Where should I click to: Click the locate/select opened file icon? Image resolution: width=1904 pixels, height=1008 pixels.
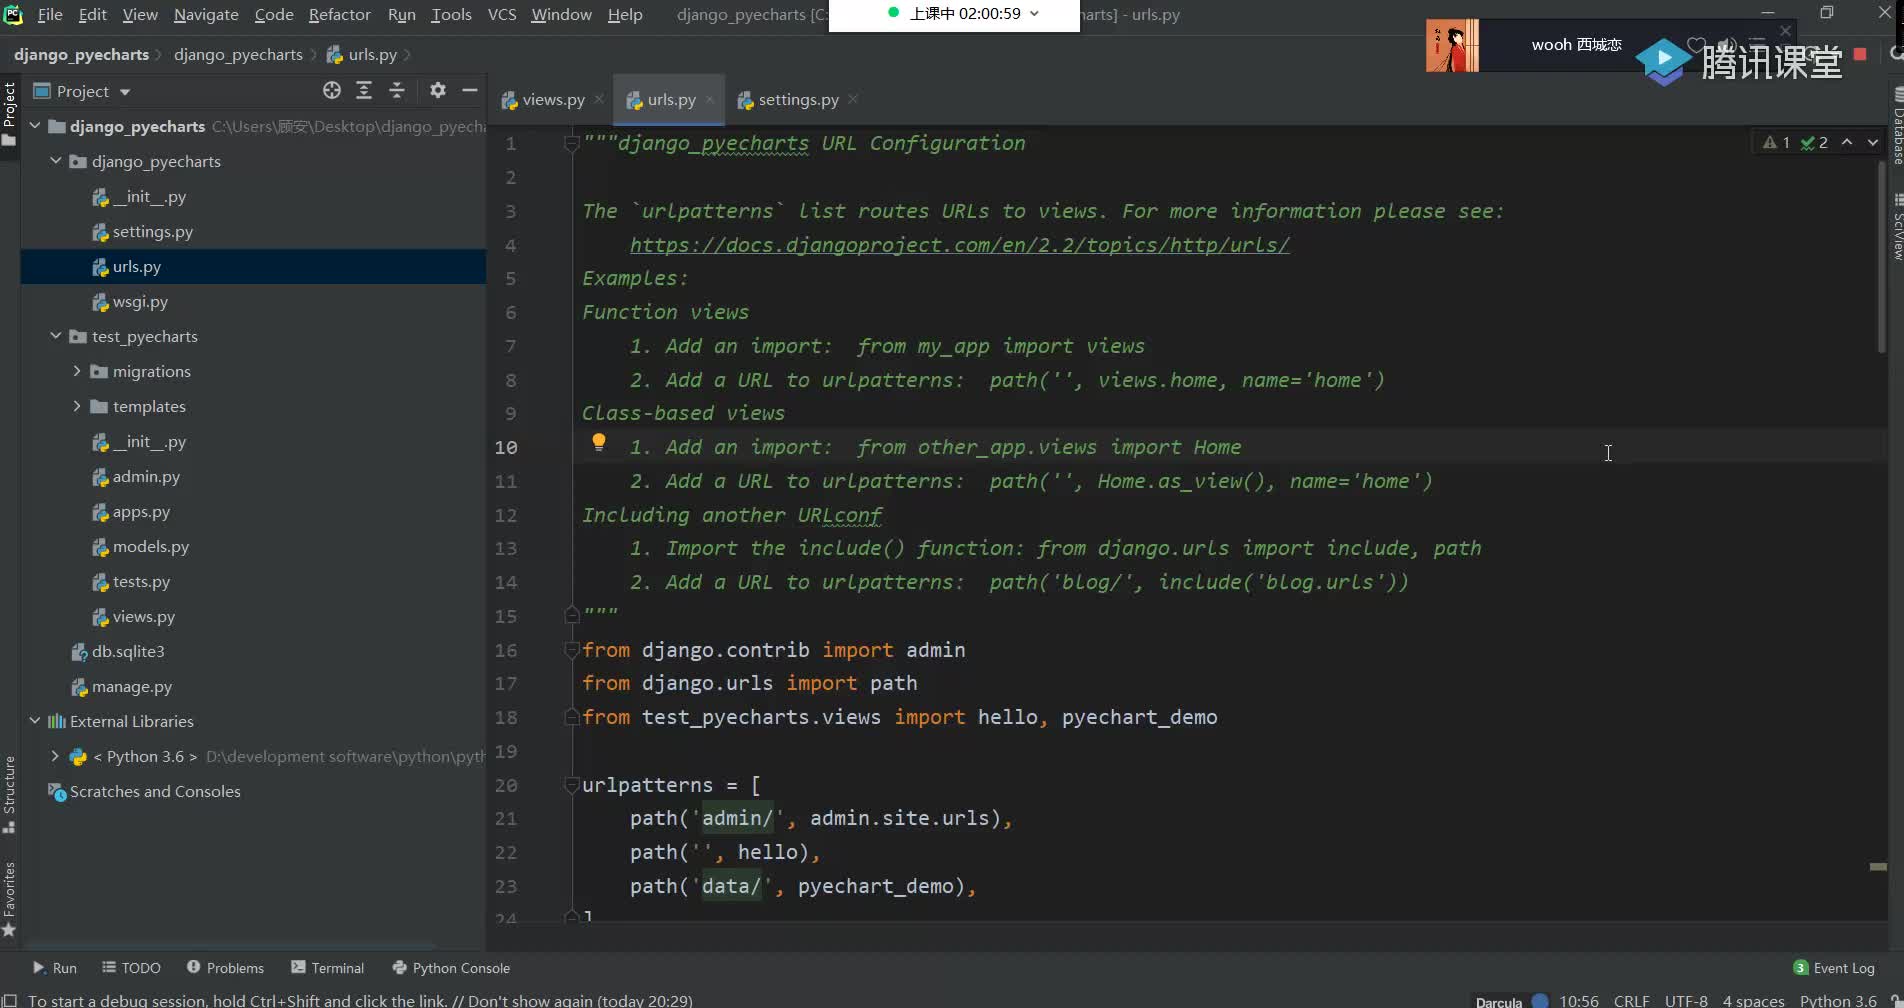[x=332, y=91]
